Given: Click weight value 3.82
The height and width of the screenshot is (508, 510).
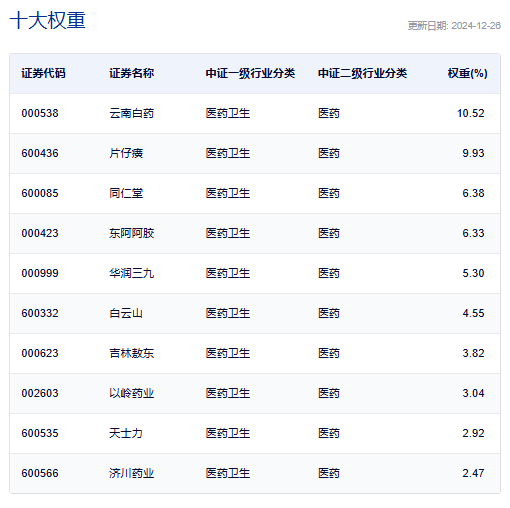Looking at the screenshot, I should click(x=473, y=353).
